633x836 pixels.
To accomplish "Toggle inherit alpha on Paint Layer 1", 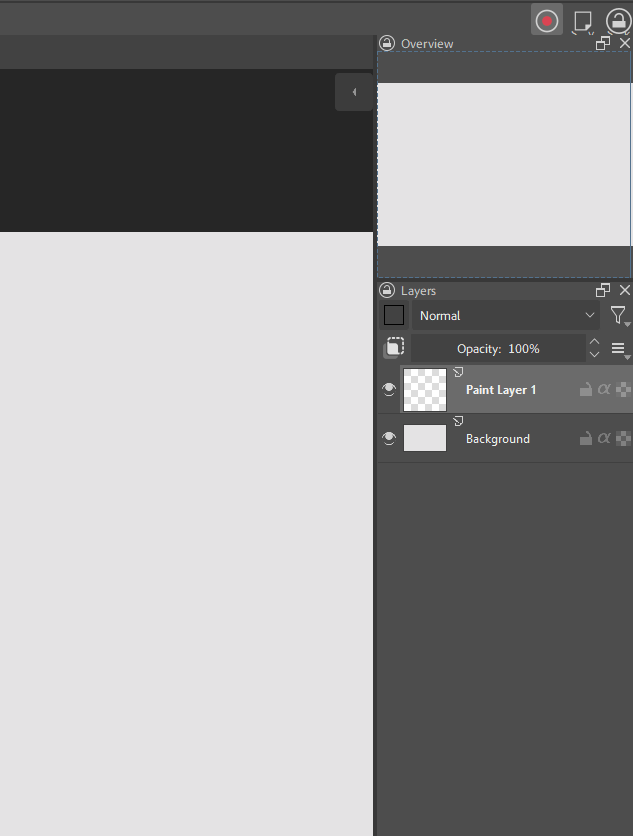I will (604, 389).
